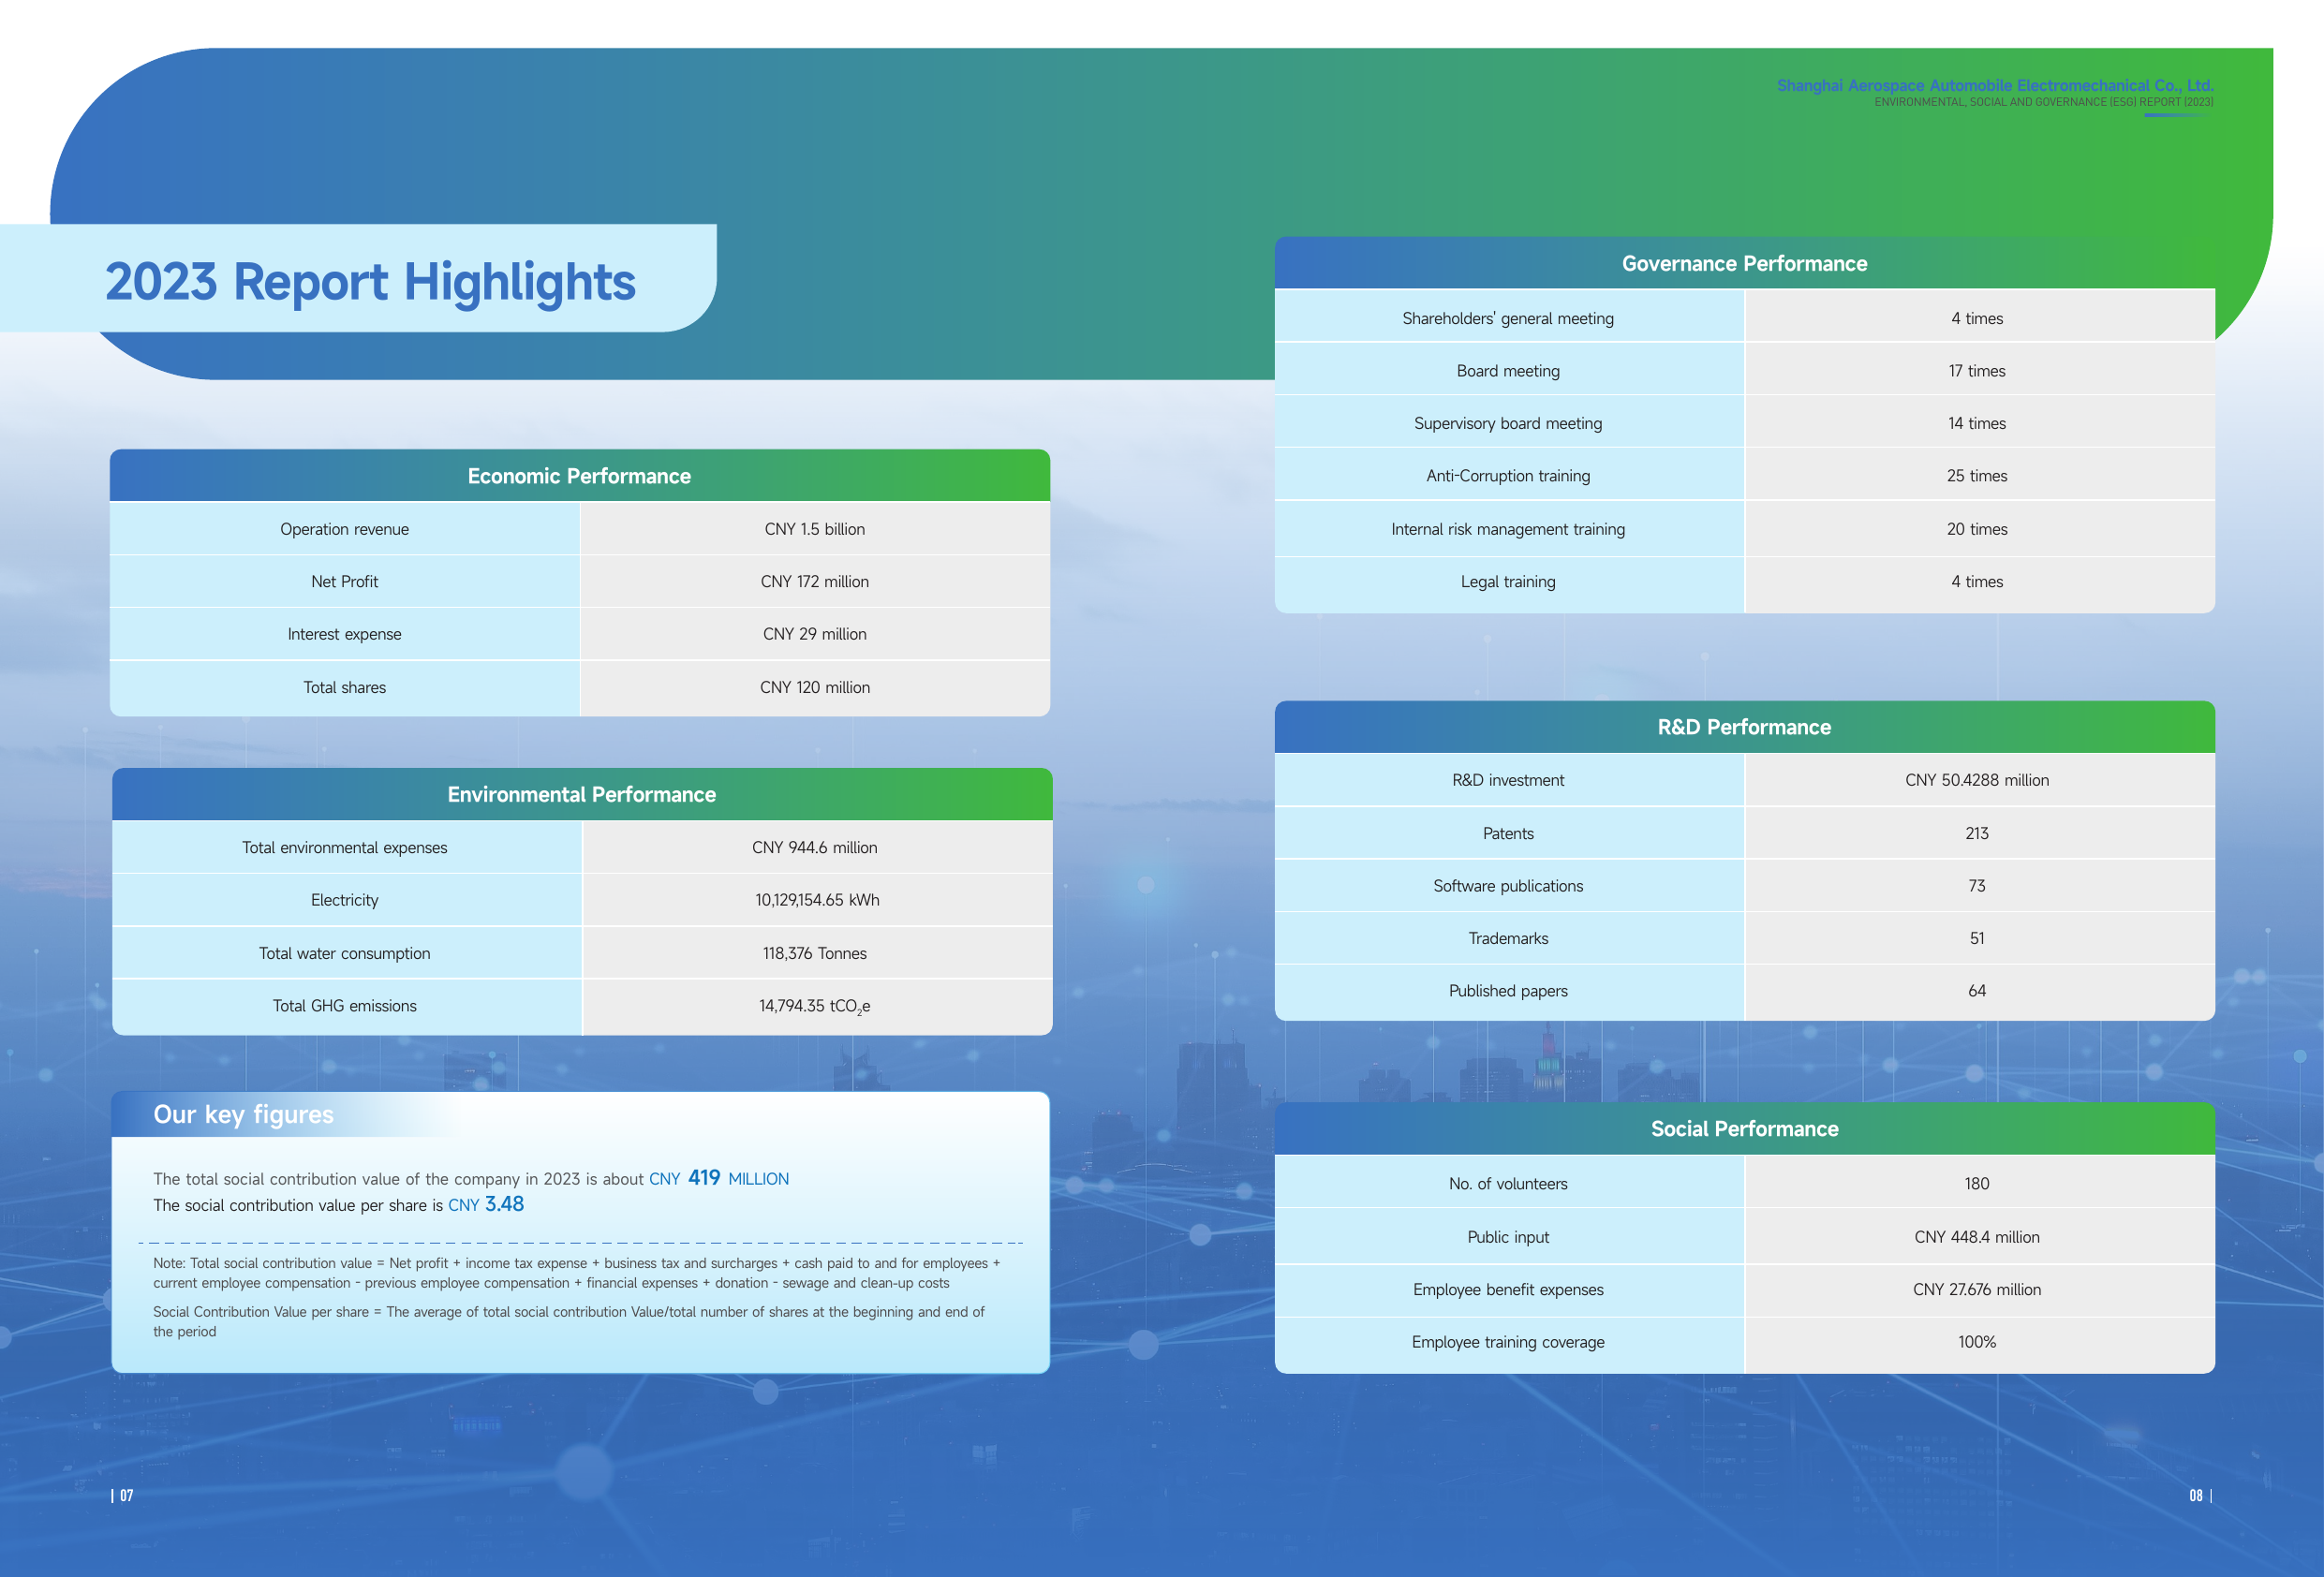Select the 'CNY 419 MILLION' figure
The width and height of the screenshot is (2324, 1577).
718,1178
